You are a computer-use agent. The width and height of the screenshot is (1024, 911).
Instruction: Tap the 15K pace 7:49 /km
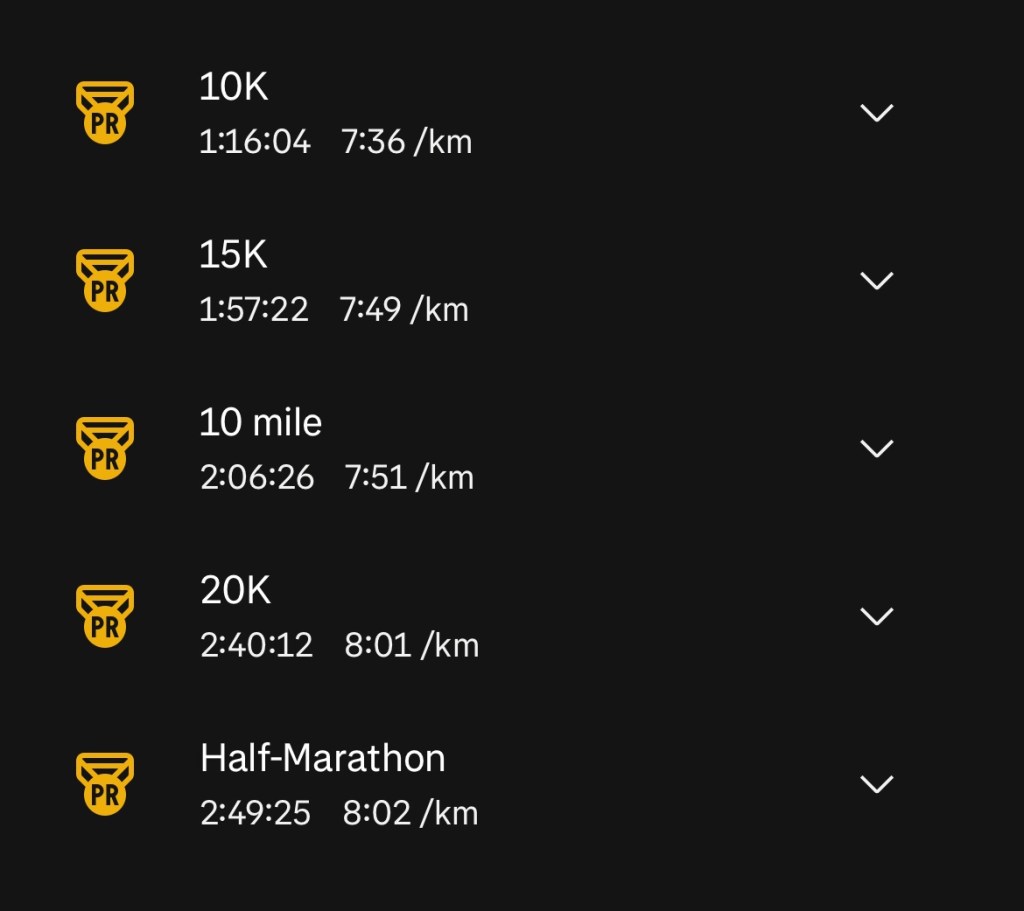404,310
